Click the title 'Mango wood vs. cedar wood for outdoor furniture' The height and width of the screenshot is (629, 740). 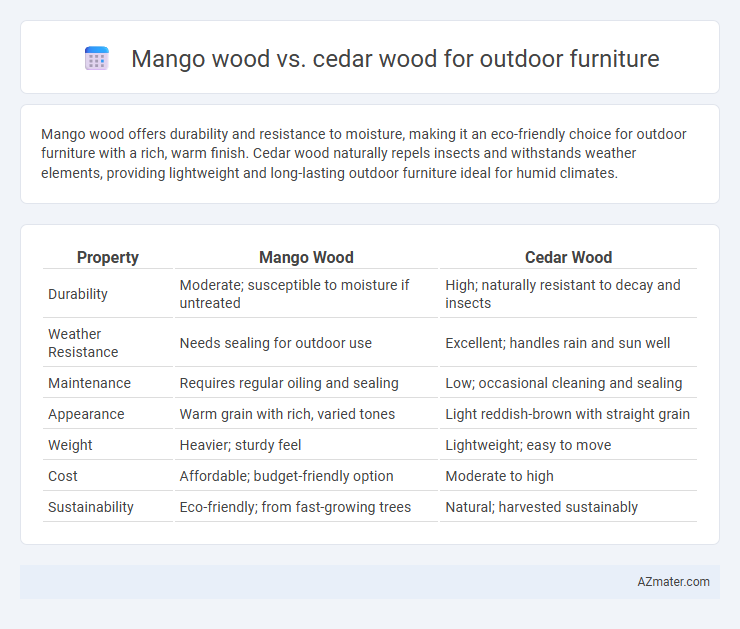pos(395,59)
